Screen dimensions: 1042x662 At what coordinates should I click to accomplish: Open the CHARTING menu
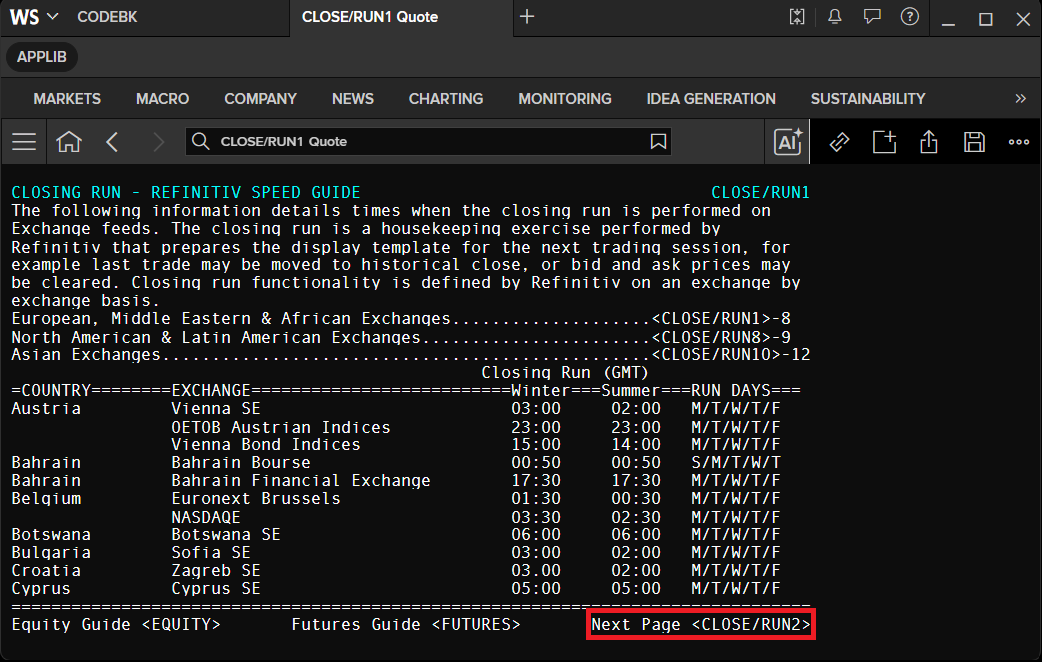446,99
